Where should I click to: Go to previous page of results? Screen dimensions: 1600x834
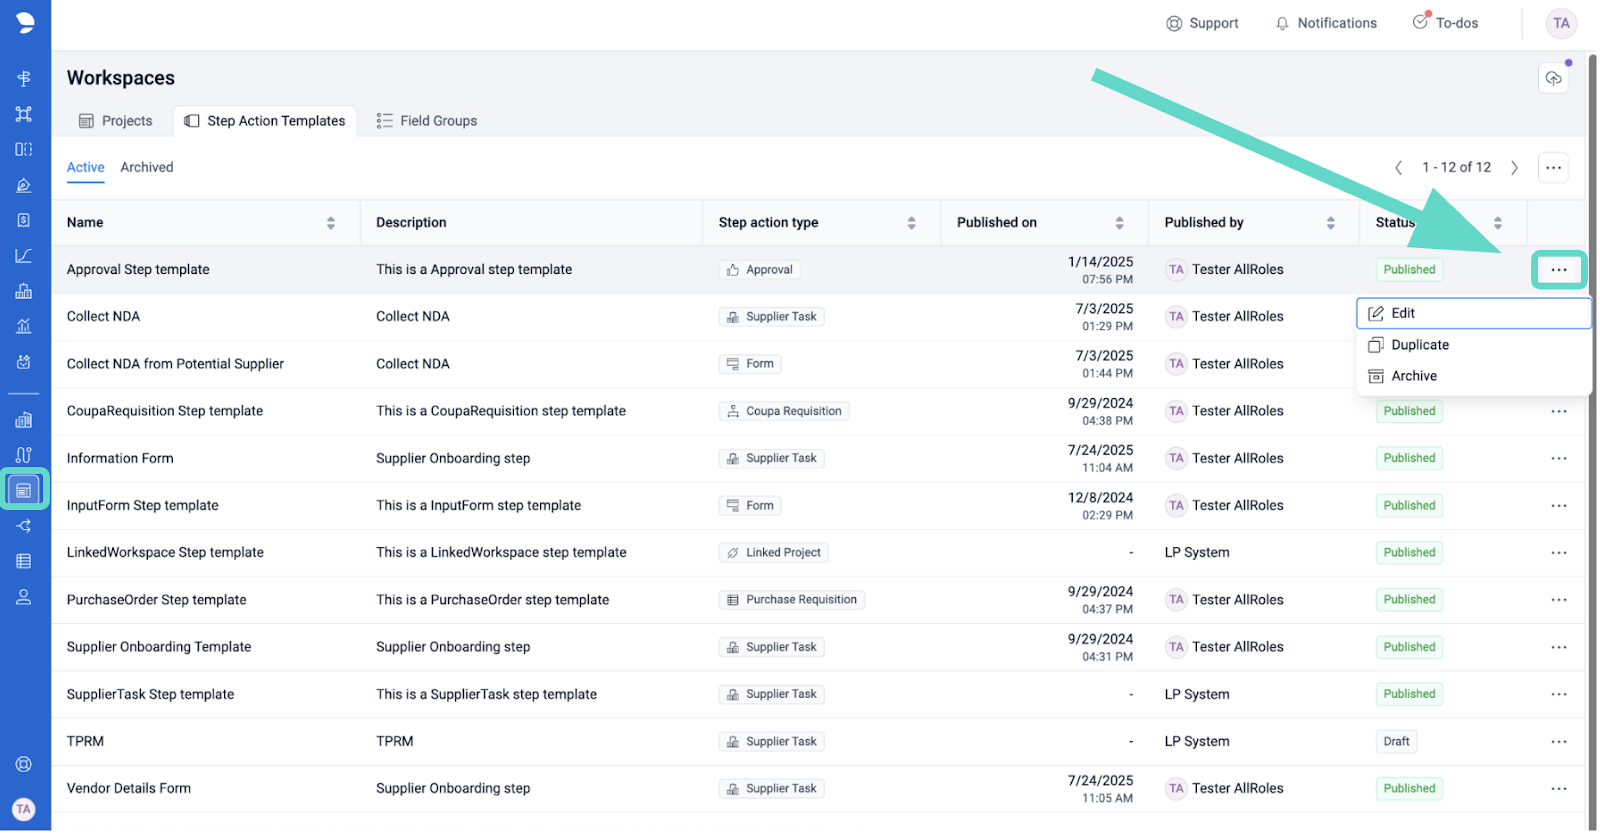[1398, 168]
